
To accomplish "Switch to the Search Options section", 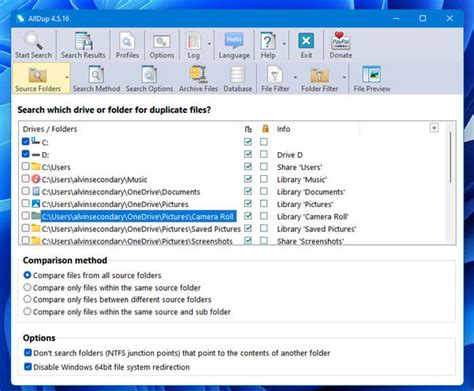I will click(x=149, y=79).
